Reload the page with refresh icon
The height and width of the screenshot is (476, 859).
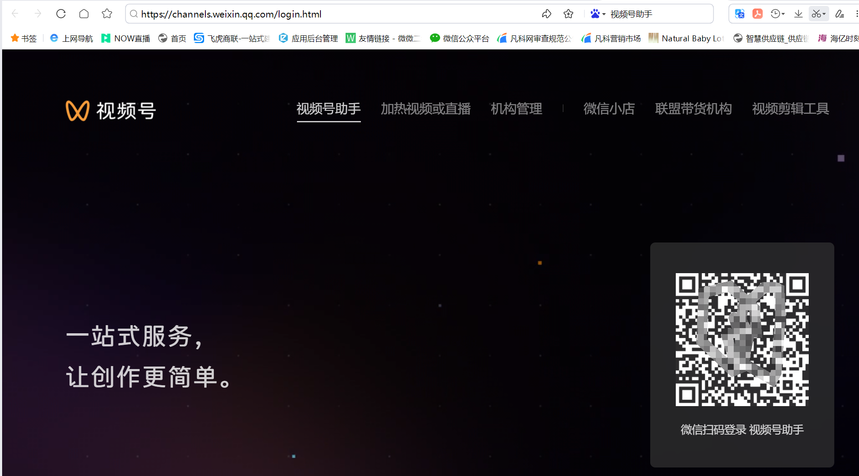pos(61,14)
